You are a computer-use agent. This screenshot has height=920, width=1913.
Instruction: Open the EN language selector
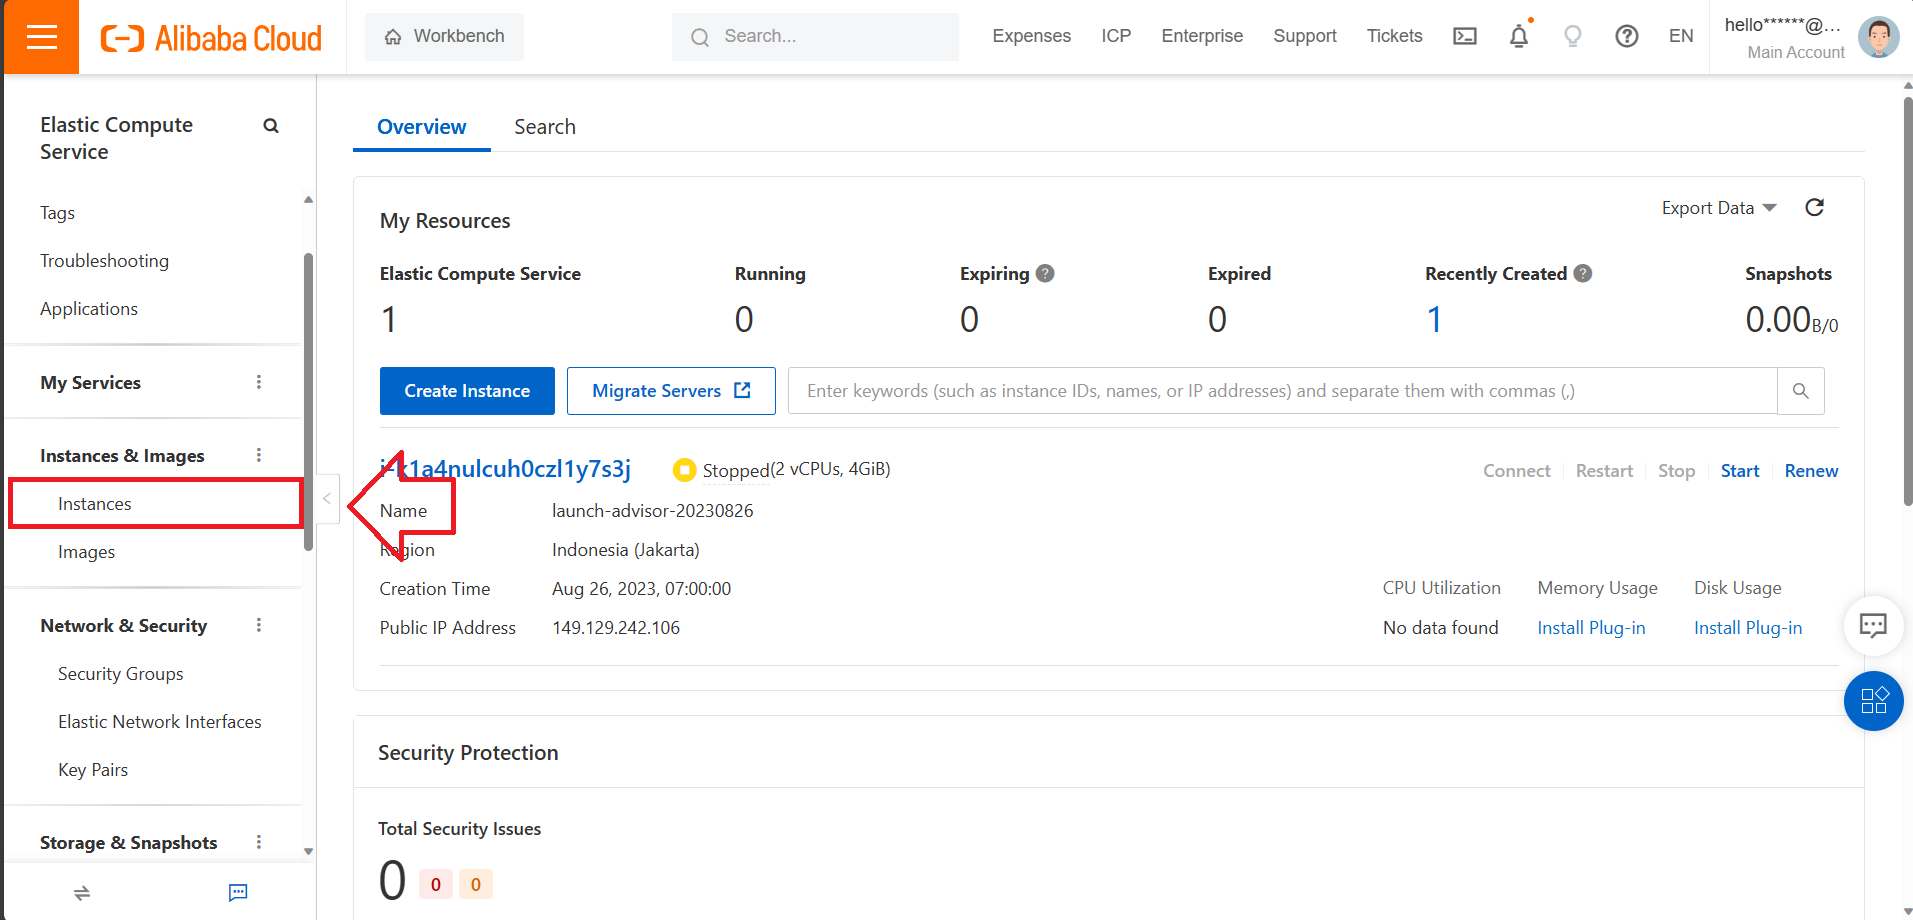(1681, 36)
